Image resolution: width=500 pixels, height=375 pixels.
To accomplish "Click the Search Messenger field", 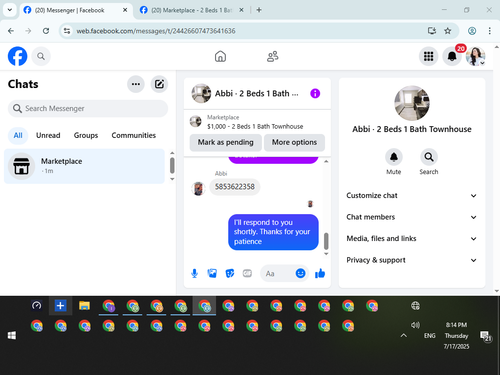I will pyautogui.click(x=88, y=108).
